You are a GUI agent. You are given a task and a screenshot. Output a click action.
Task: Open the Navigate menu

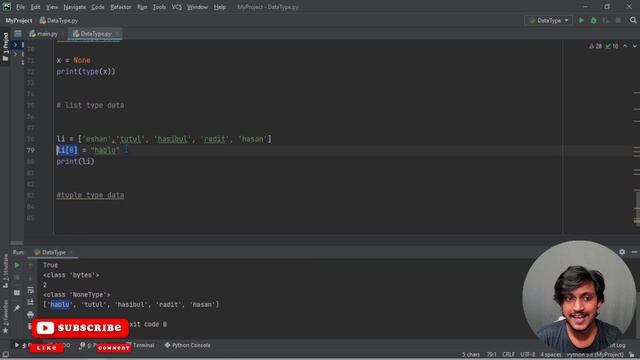pos(75,7)
